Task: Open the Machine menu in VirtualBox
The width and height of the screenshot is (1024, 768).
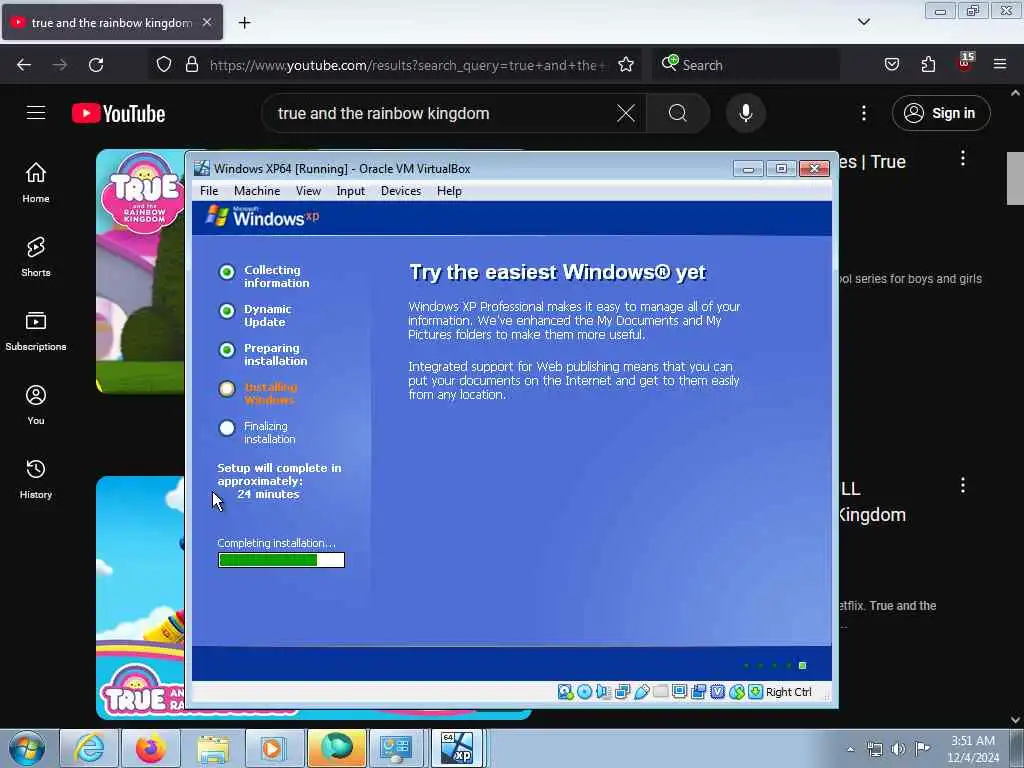Action: 257,191
